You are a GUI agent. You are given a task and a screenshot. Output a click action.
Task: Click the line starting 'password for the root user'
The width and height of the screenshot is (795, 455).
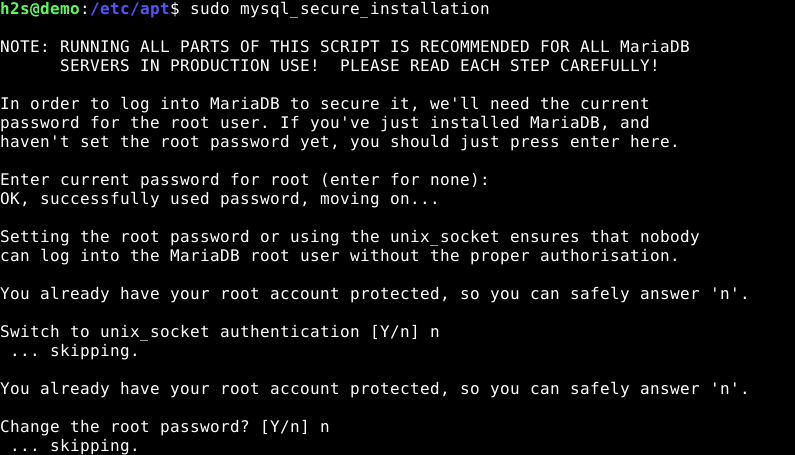pyautogui.click(x=324, y=123)
